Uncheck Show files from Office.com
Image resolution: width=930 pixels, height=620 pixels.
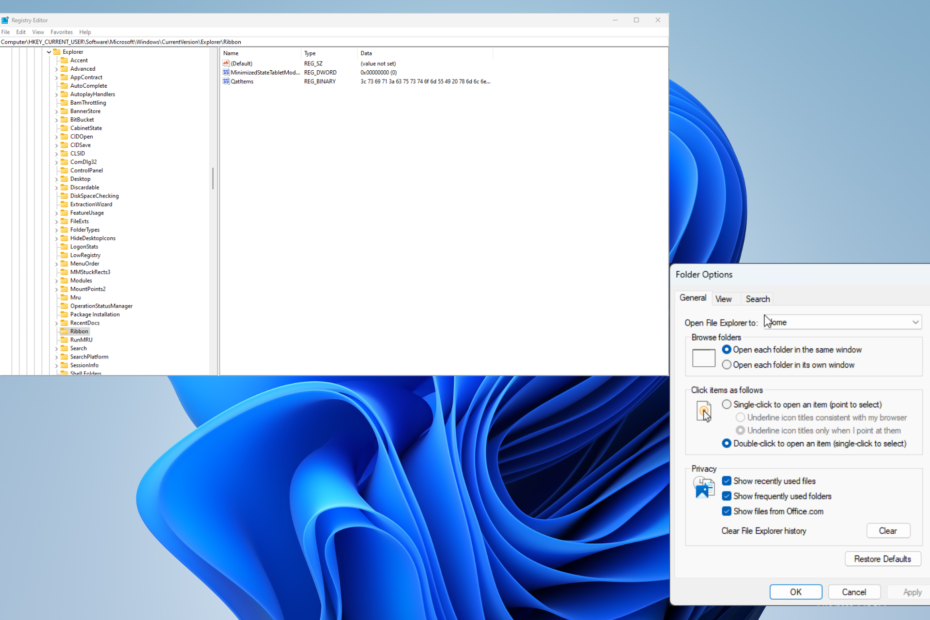(726, 511)
